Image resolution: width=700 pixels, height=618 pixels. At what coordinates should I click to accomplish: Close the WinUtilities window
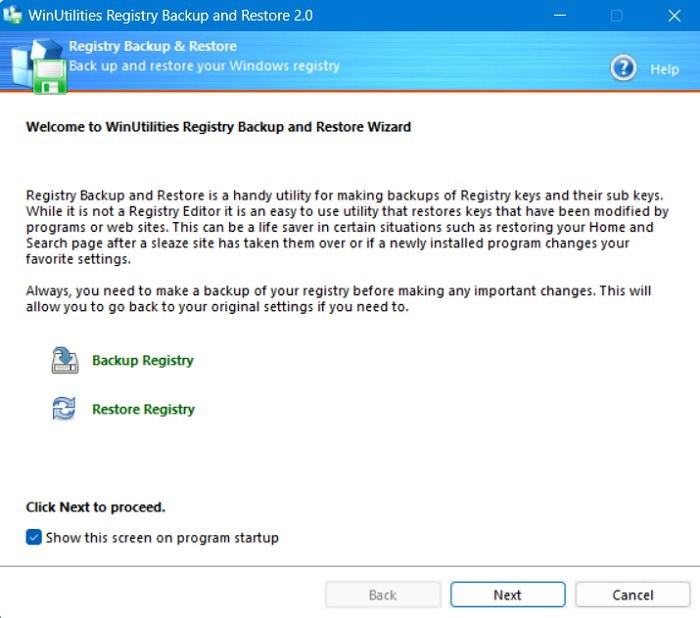pos(674,16)
